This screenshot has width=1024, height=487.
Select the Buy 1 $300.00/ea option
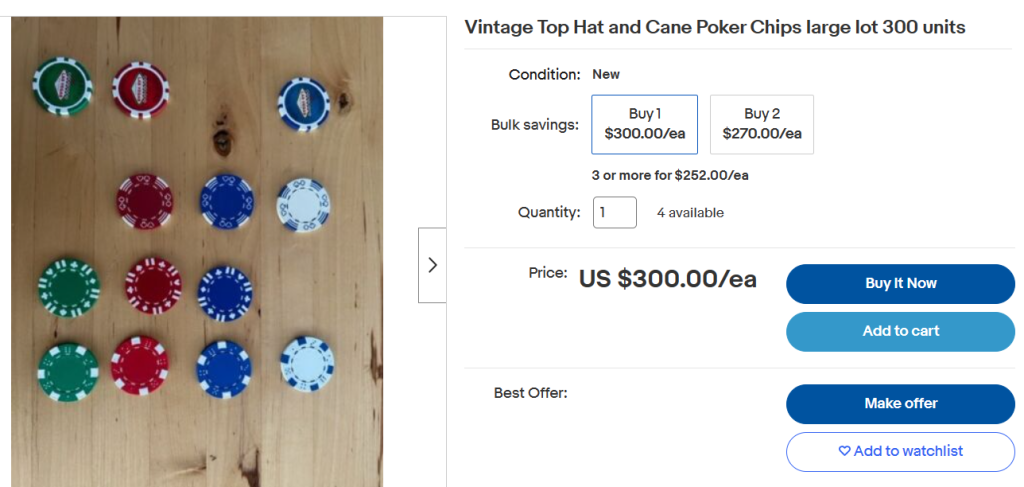click(x=645, y=124)
